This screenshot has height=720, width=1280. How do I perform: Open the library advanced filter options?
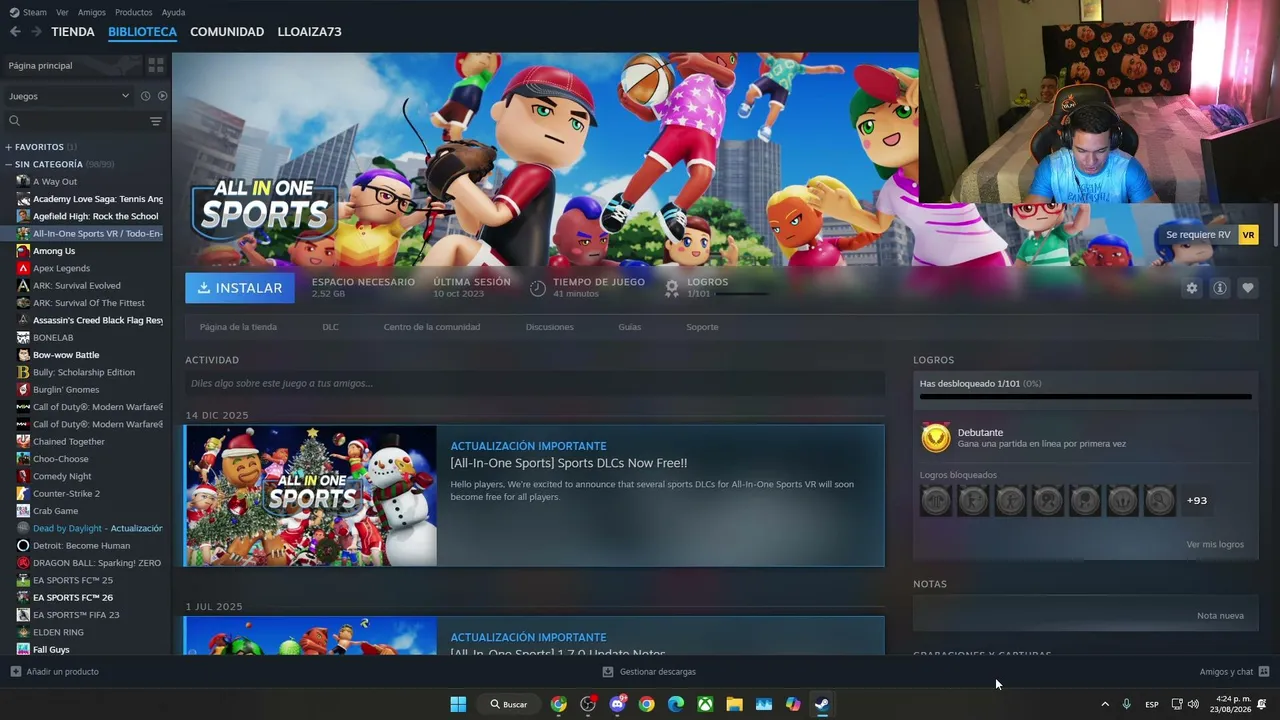156,121
